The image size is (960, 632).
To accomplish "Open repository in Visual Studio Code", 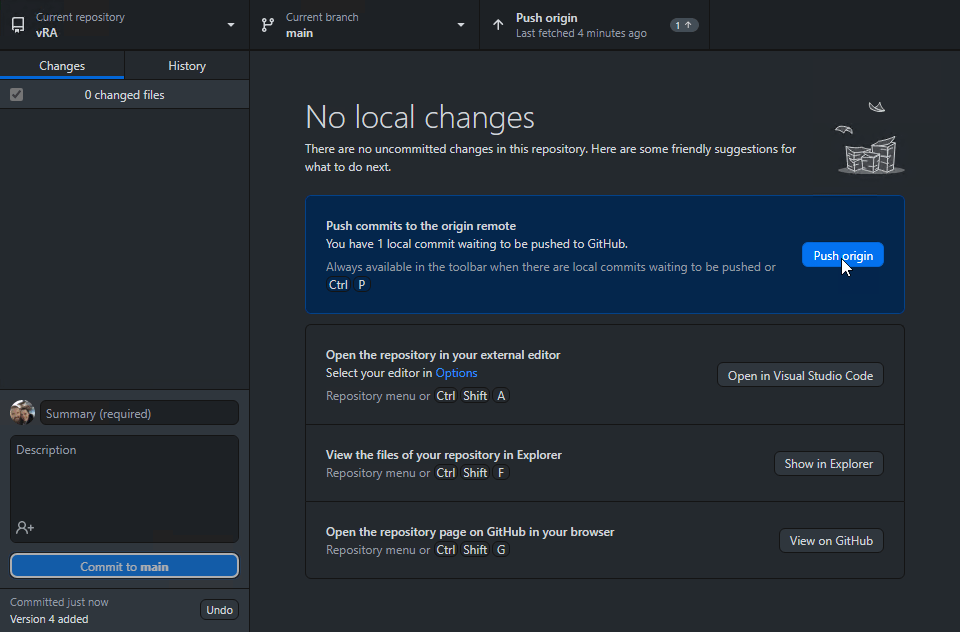I will [x=800, y=376].
